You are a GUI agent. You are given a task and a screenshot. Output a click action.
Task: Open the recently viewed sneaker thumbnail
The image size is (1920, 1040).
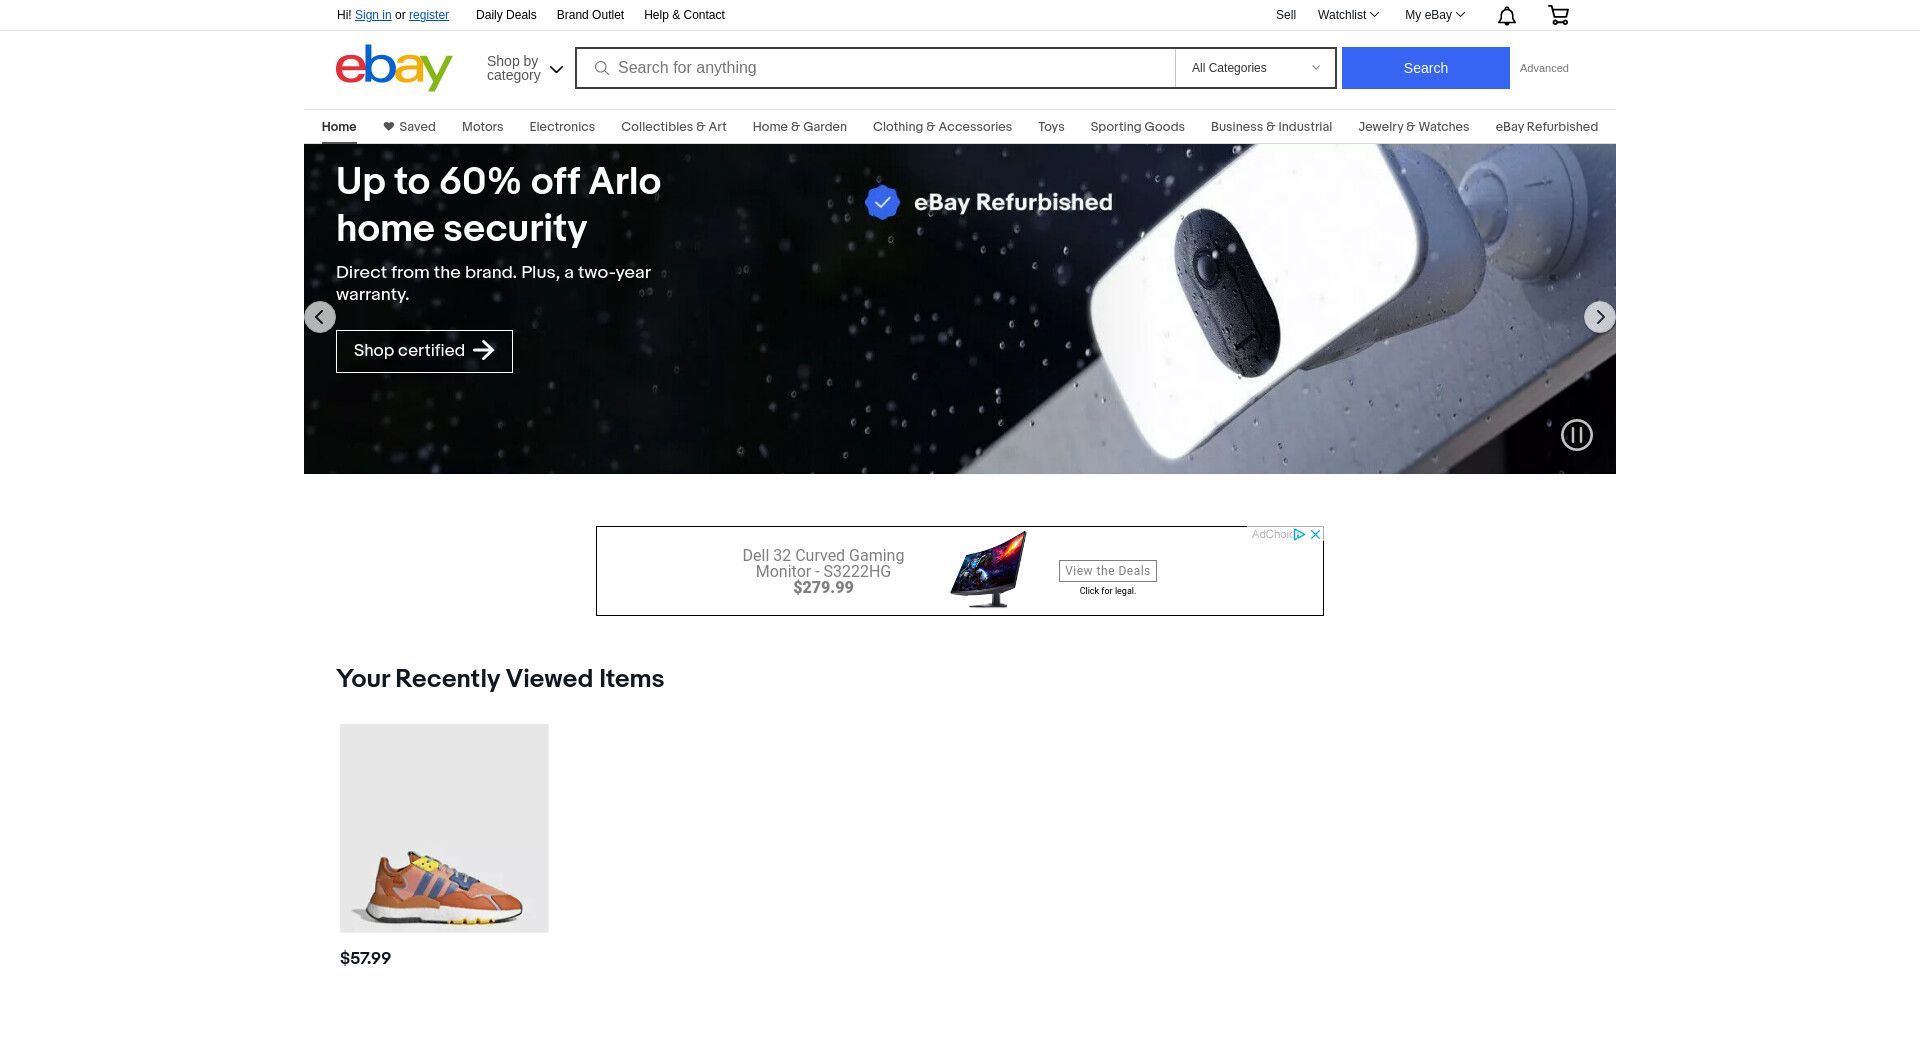click(444, 828)
